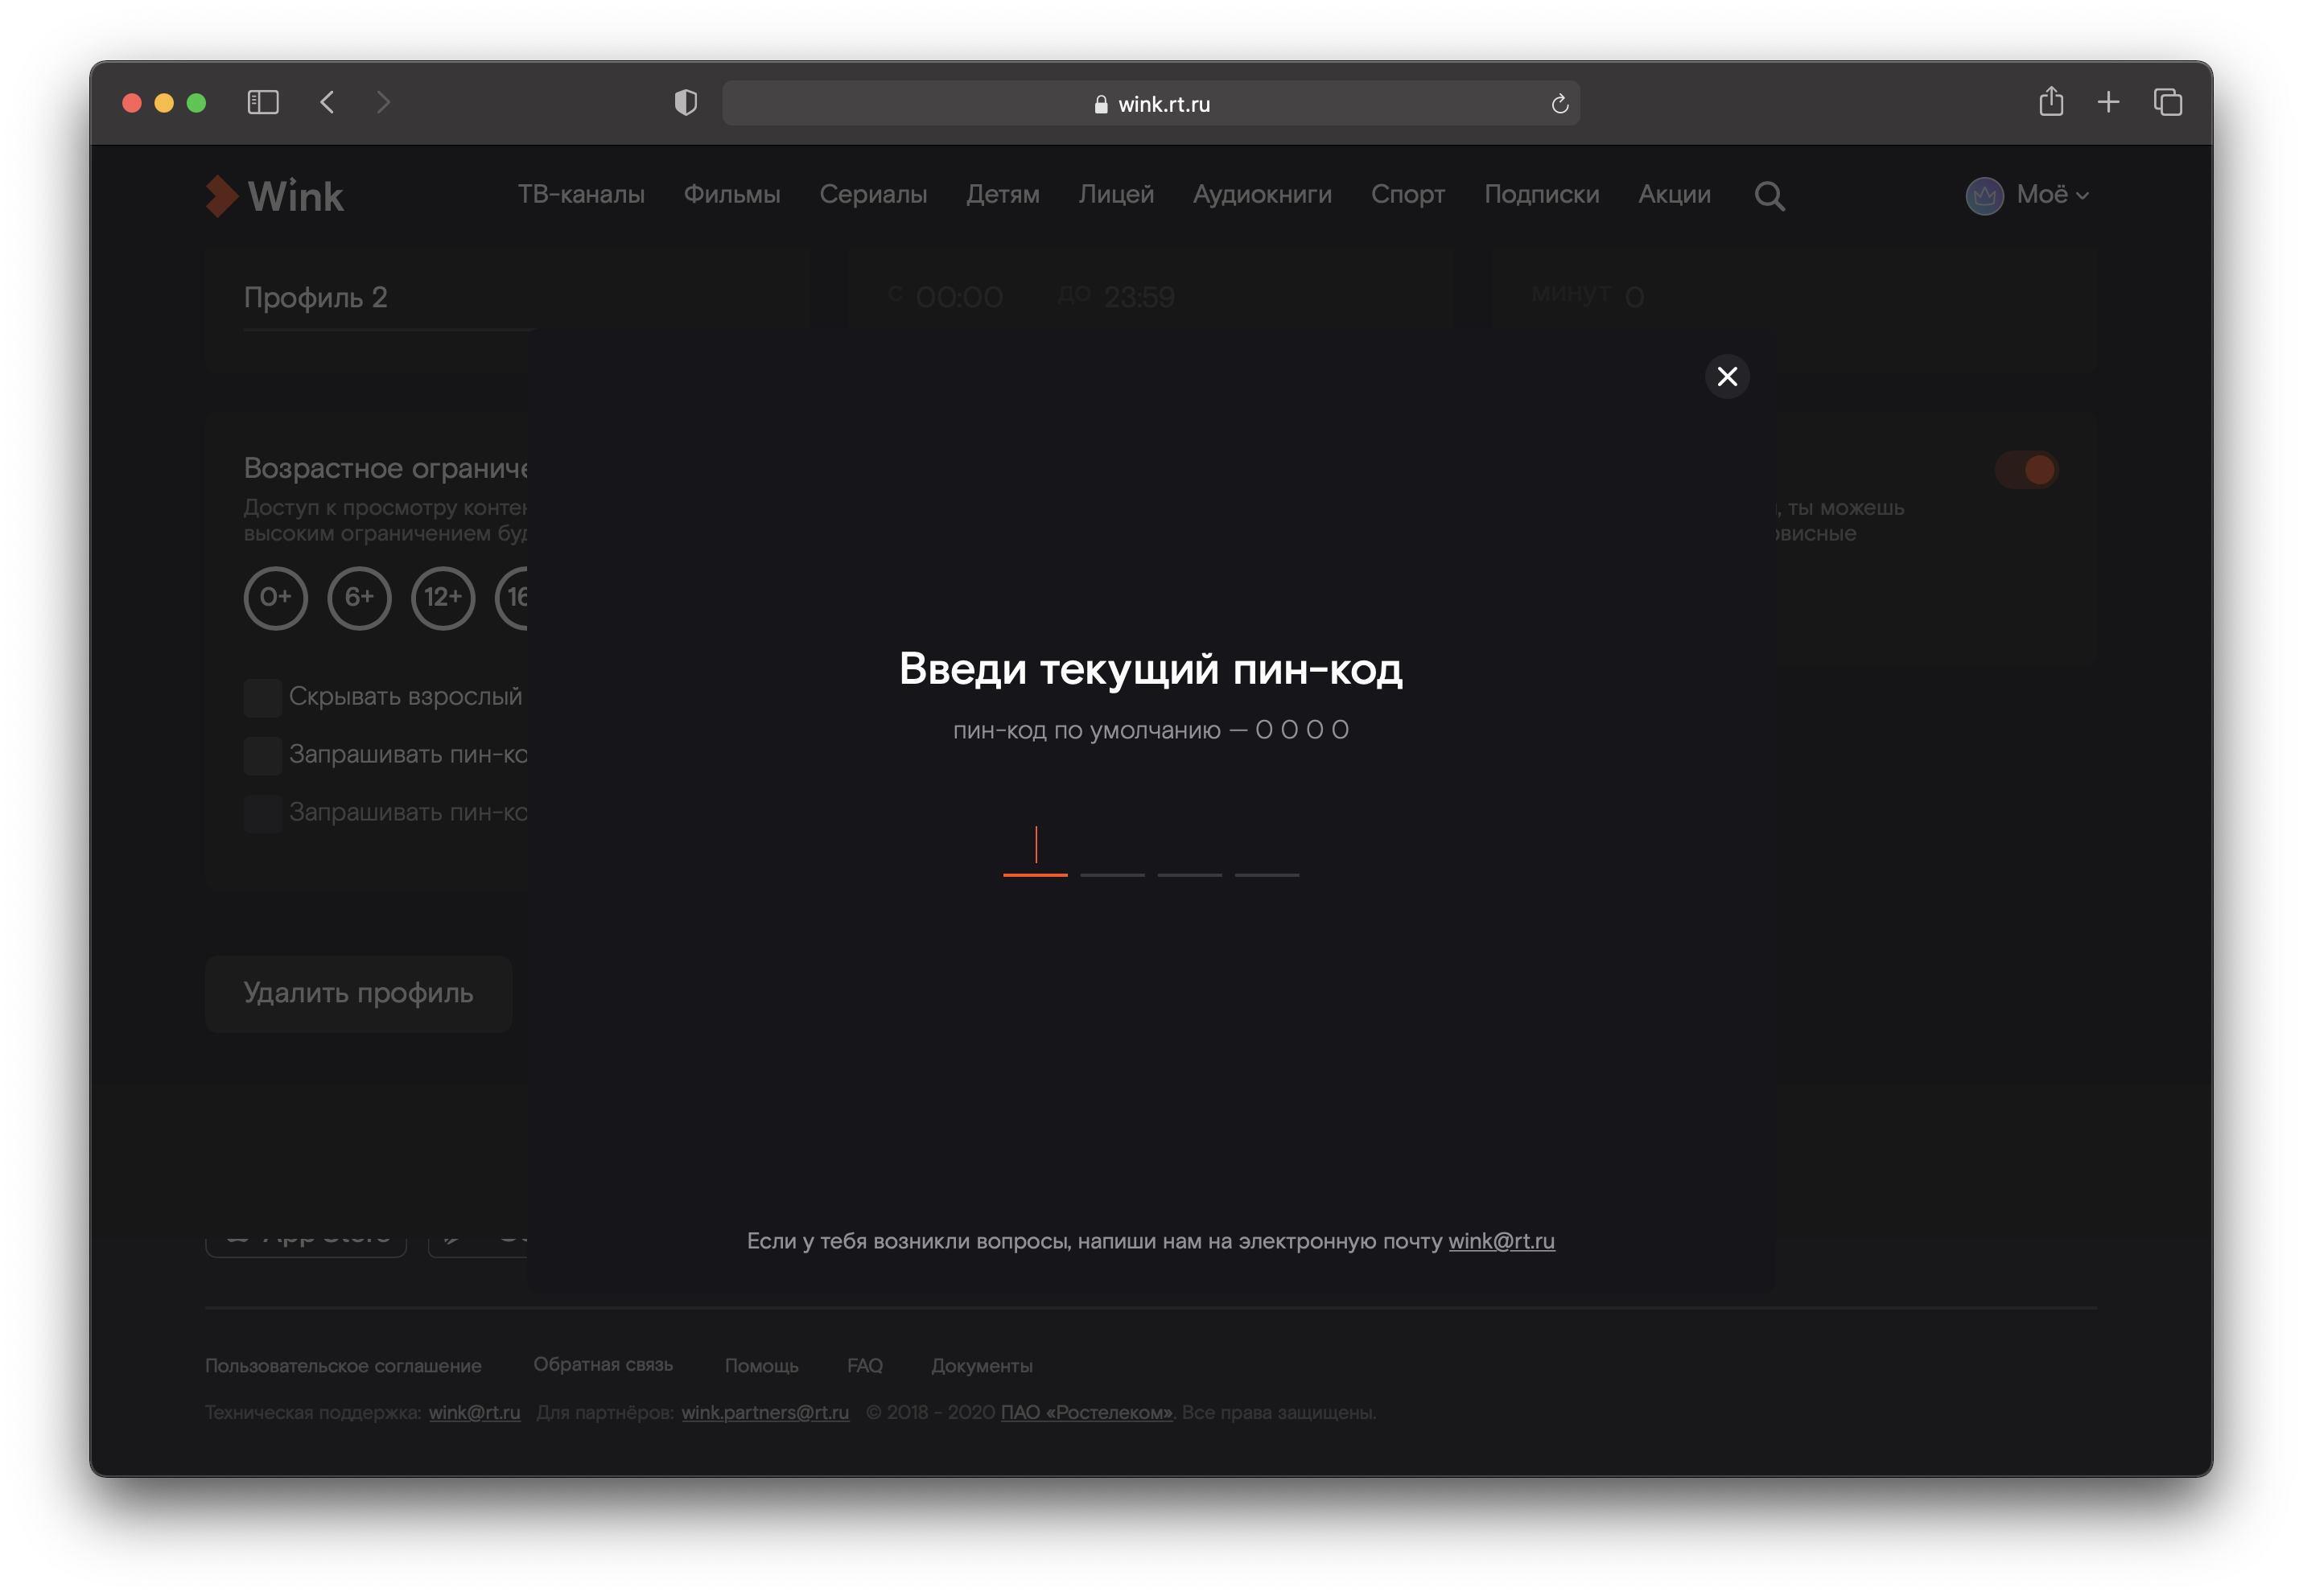This screenshot has height=1596, width=2303.
Task: Click Удалить профиль button
Action: 358,993
